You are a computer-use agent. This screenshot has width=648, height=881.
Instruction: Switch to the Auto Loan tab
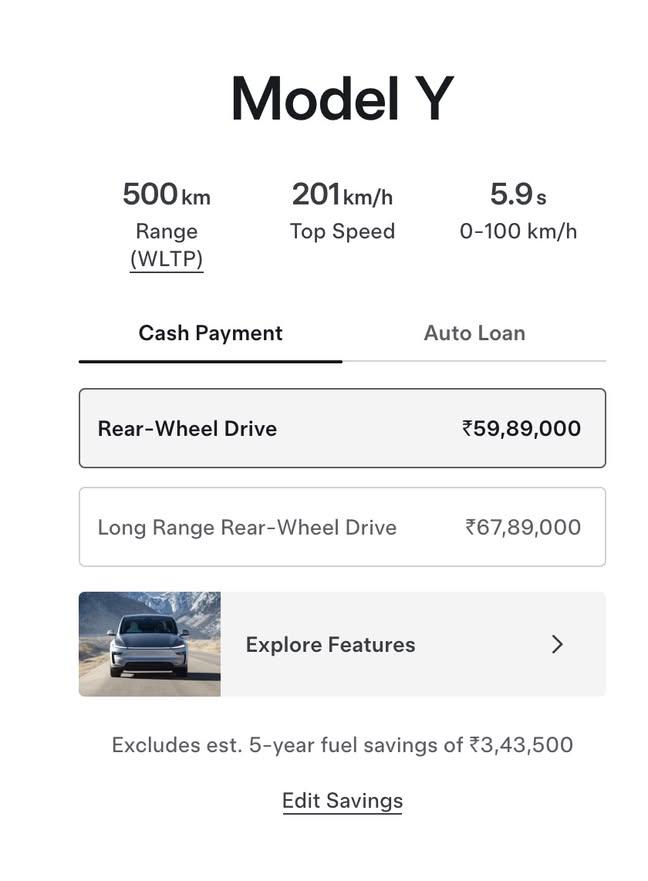474,333
